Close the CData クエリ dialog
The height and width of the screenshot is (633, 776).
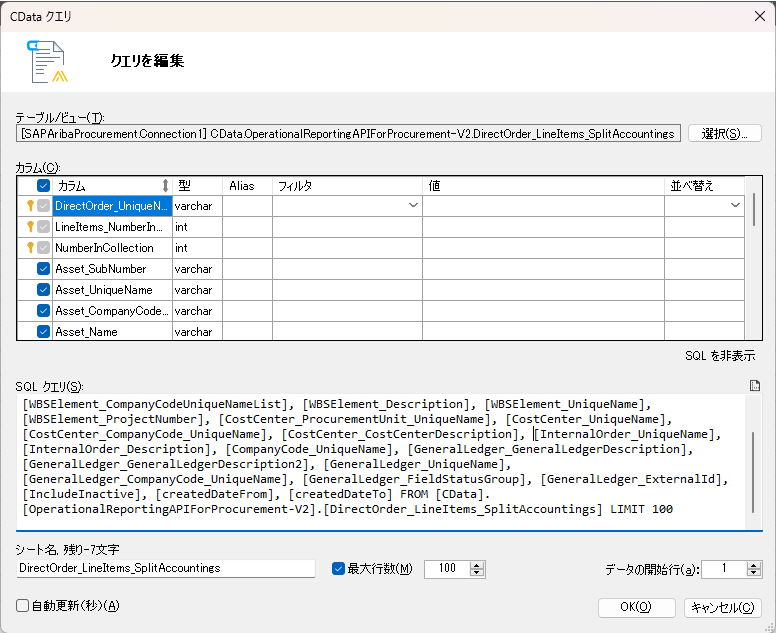click(760, 16)
